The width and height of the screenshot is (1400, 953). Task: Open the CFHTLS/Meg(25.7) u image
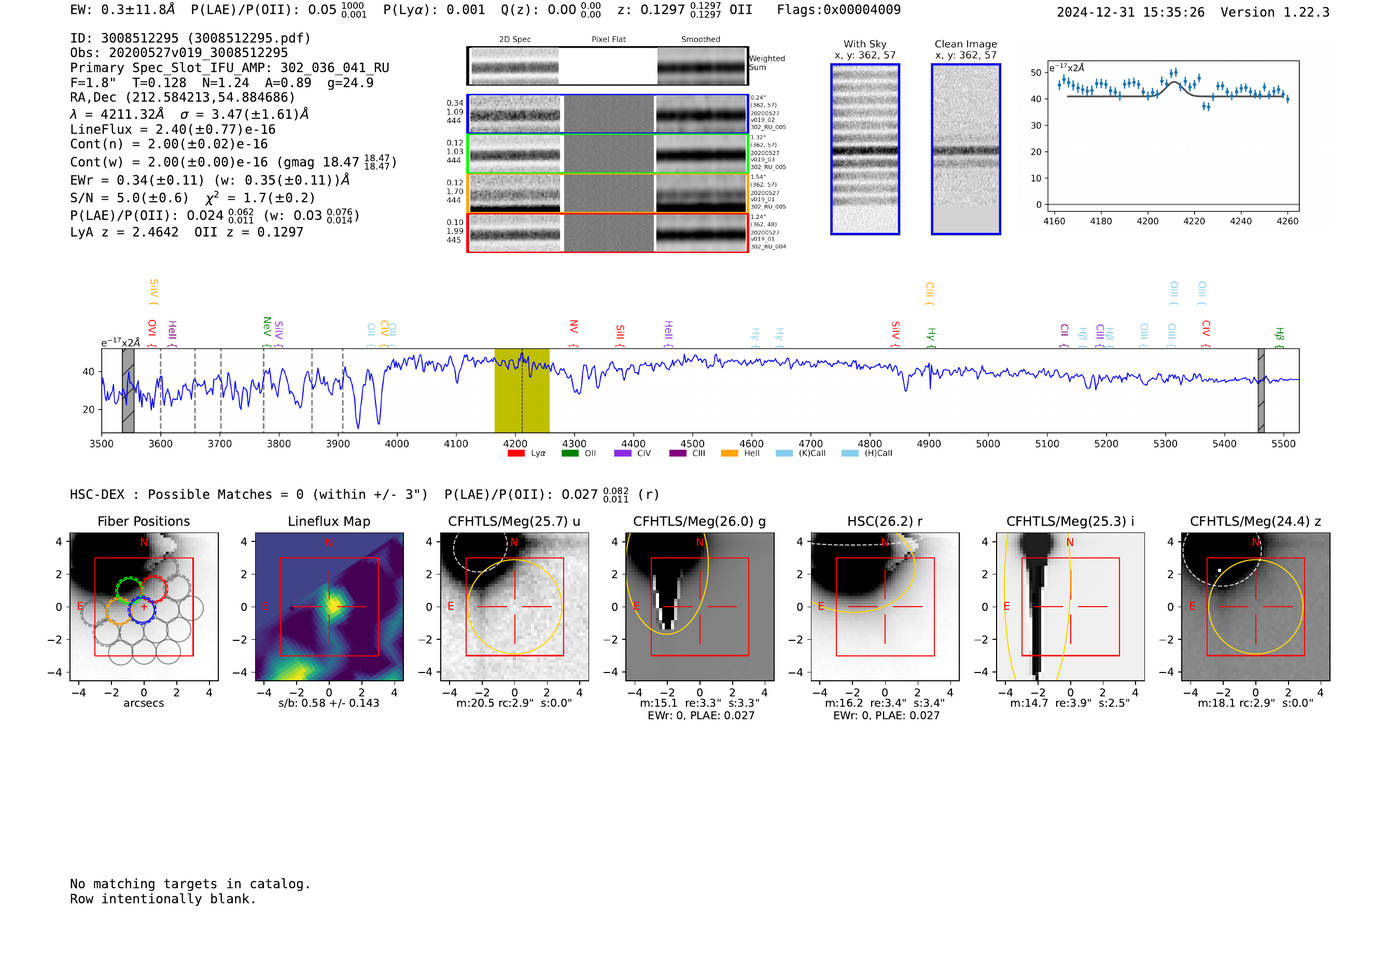[514, 607]
